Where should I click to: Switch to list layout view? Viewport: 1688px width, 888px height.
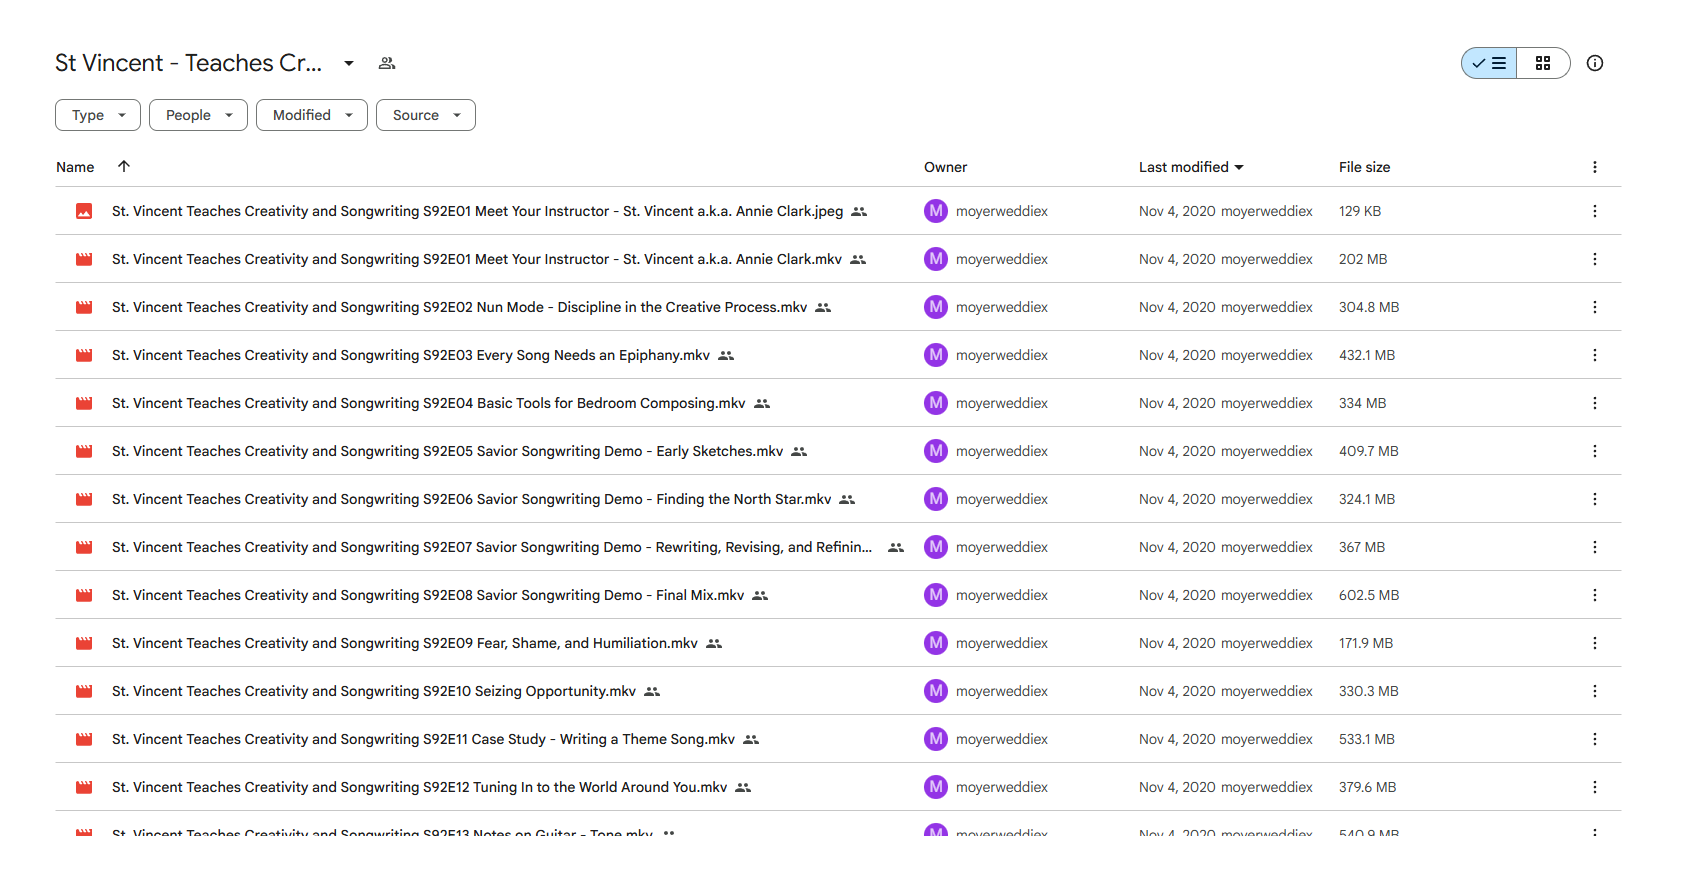(1489, 63)
